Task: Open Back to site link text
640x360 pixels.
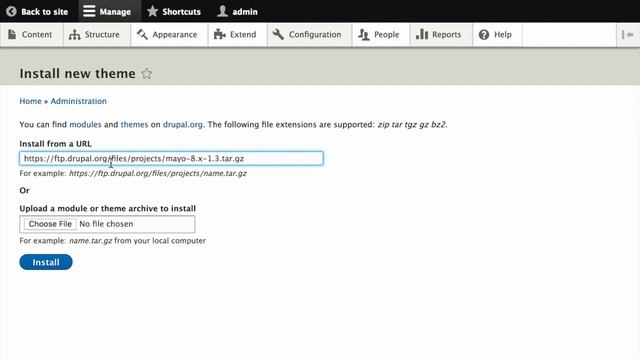Action: click(44, 12)
